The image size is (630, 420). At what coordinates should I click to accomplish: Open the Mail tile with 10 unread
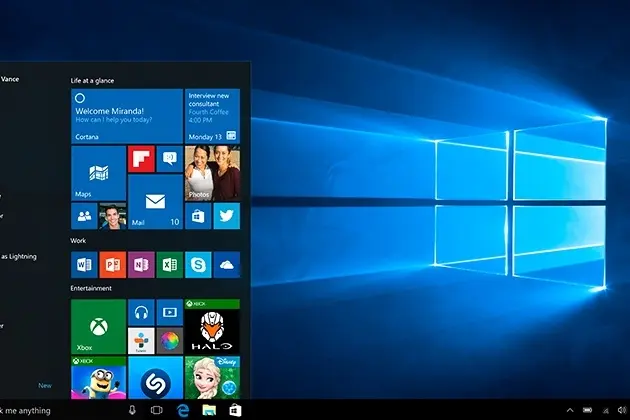155,202
